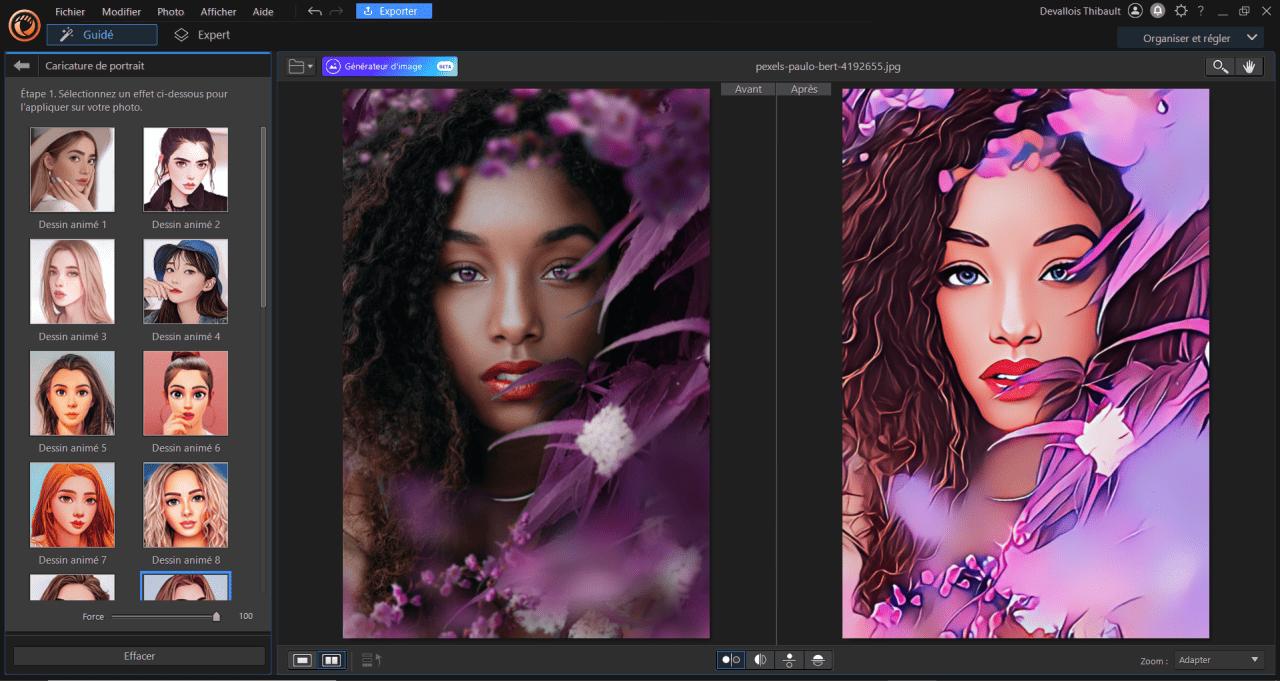Select the hand pan tool
This screenshot has height=681, width=1280.
click(1248, 66)
